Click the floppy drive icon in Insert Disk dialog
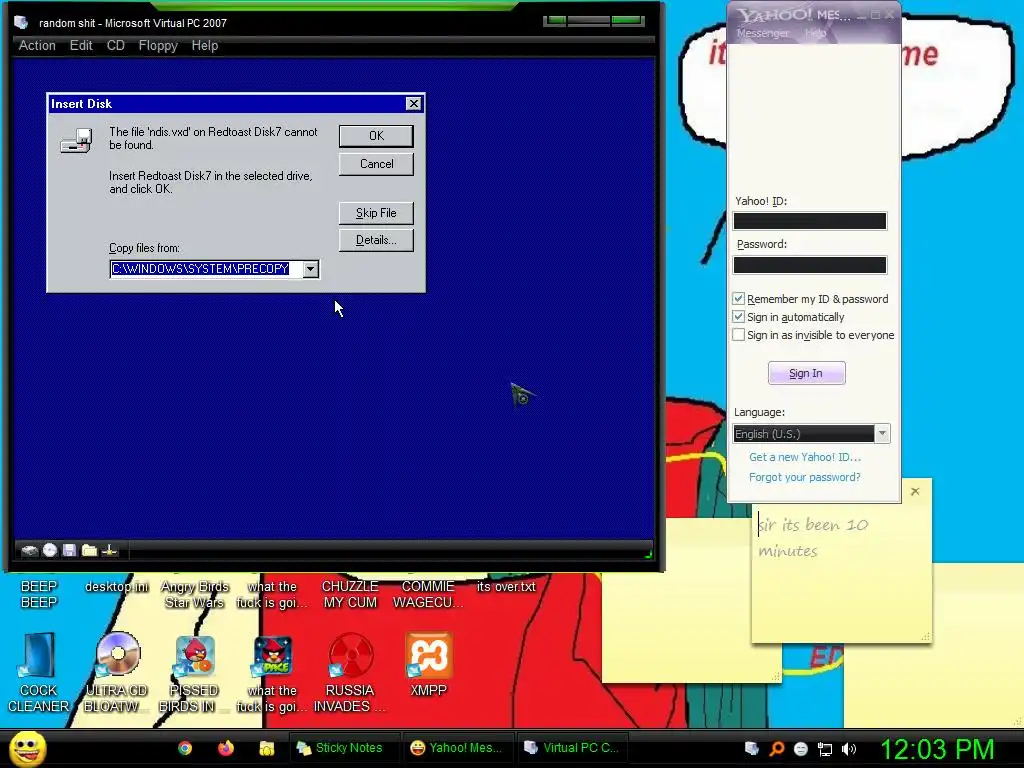 tap(76, 140)
